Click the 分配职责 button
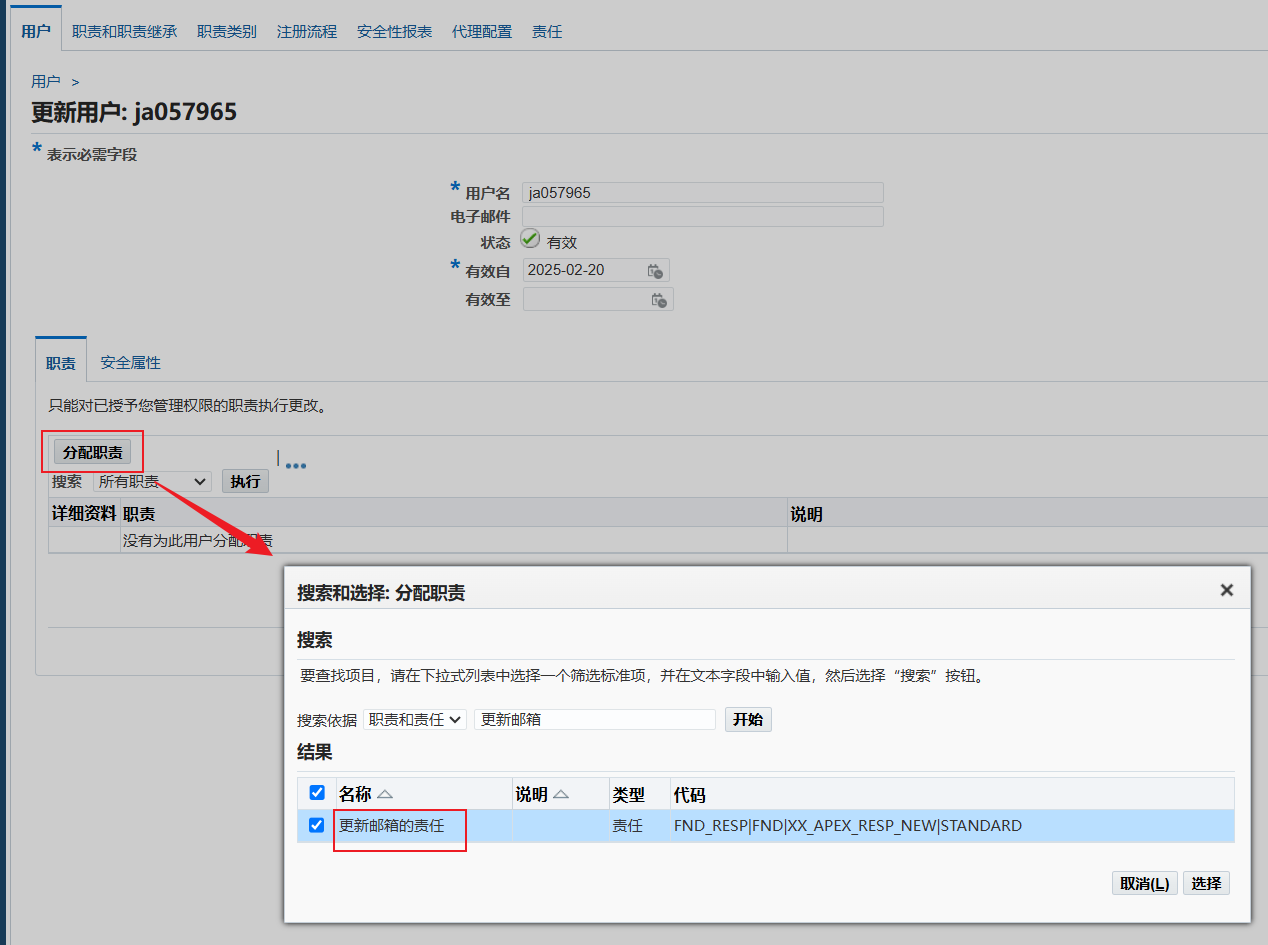Screen dimensions: 1268x945 tap(93, 453)
